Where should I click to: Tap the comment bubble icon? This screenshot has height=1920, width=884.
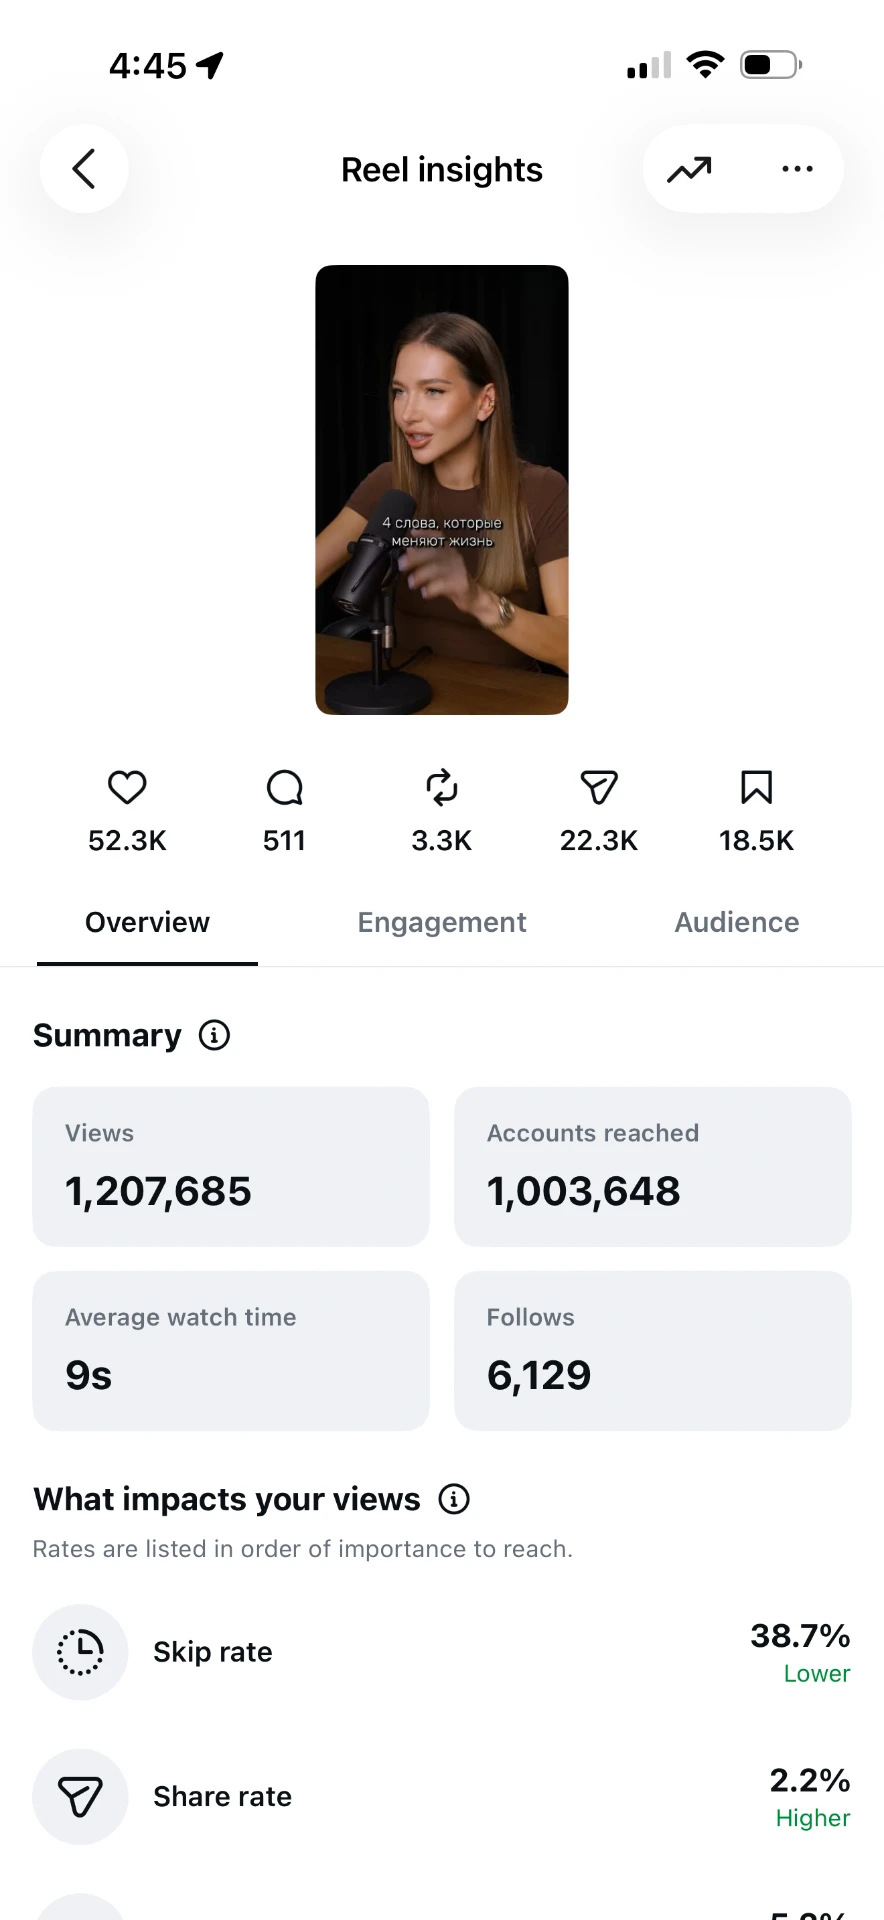(x=284, y=788)
